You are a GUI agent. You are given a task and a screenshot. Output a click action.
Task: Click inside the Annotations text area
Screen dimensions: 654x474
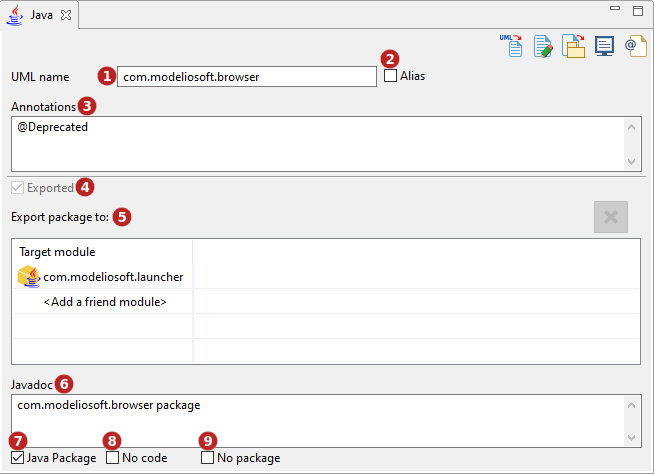pyautogui.click(x=326, y=144)
